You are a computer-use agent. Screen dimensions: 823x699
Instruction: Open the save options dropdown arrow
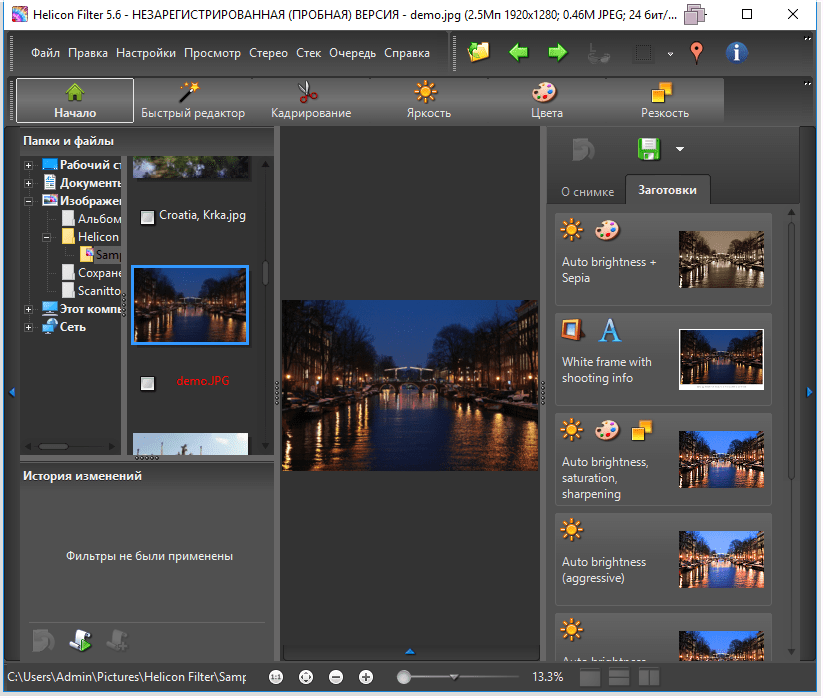tap(680, 149)
